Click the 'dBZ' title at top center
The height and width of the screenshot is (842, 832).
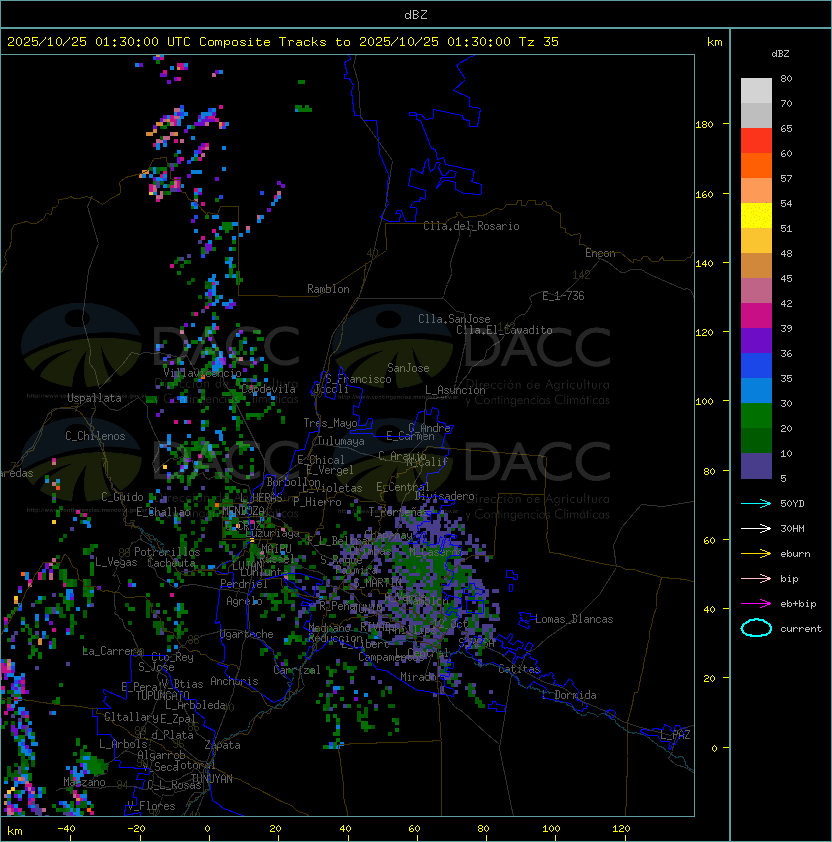pyautogui.click(x=416, y=15)
